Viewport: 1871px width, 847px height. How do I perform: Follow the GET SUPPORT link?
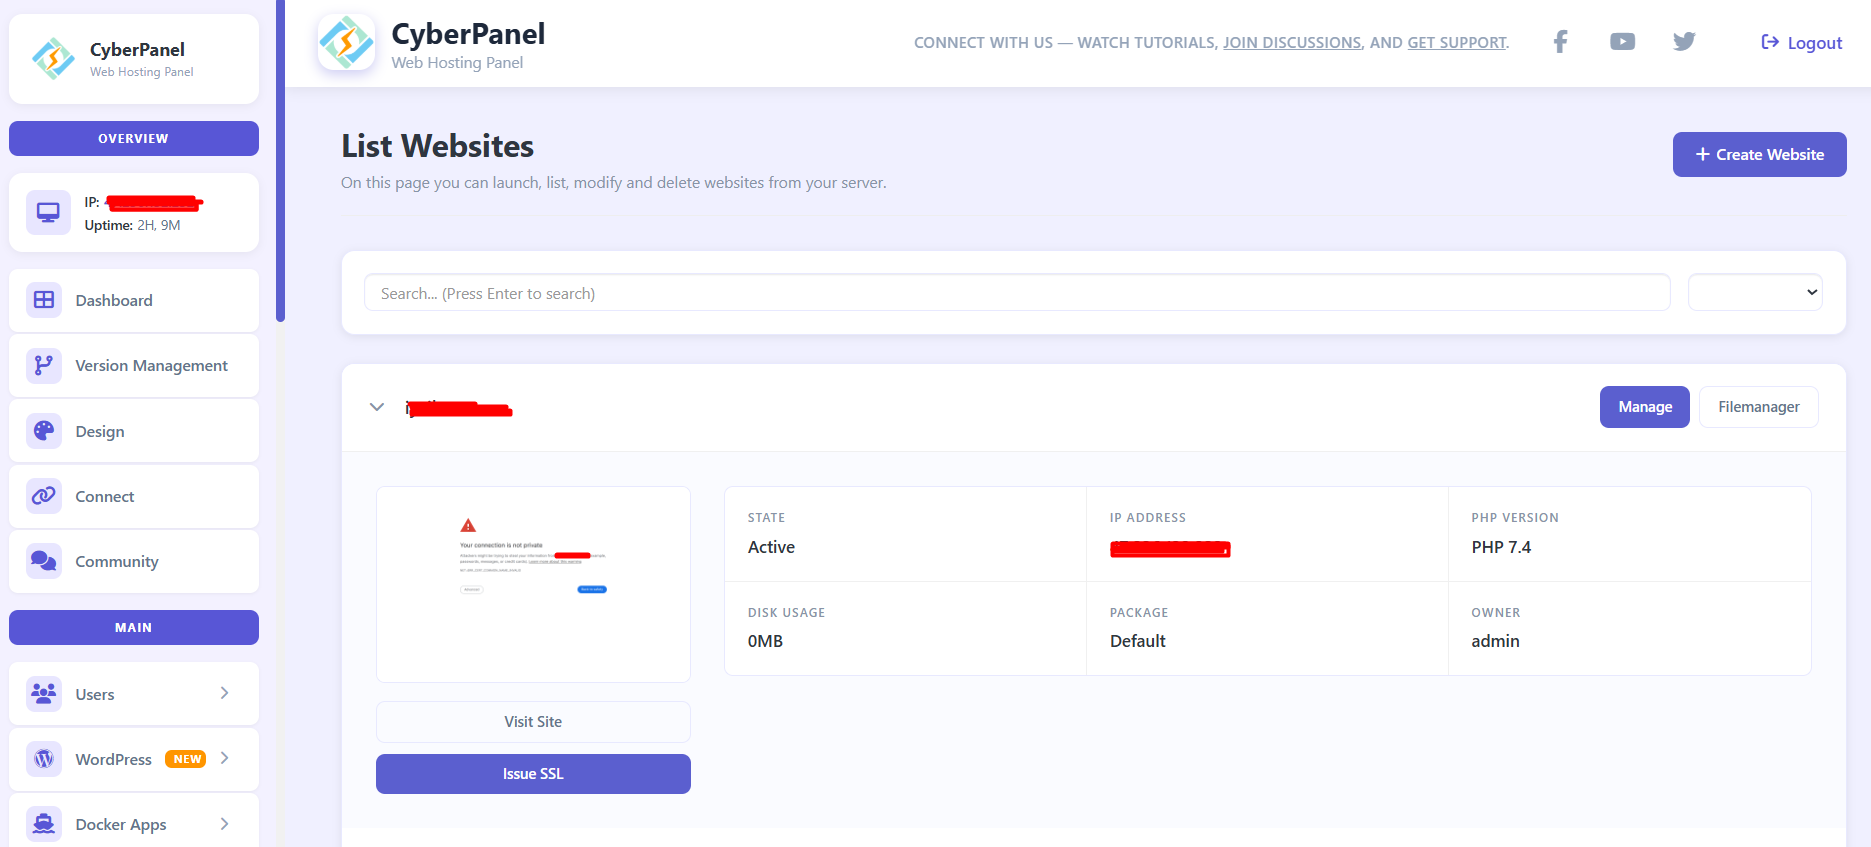point(1457,43)
